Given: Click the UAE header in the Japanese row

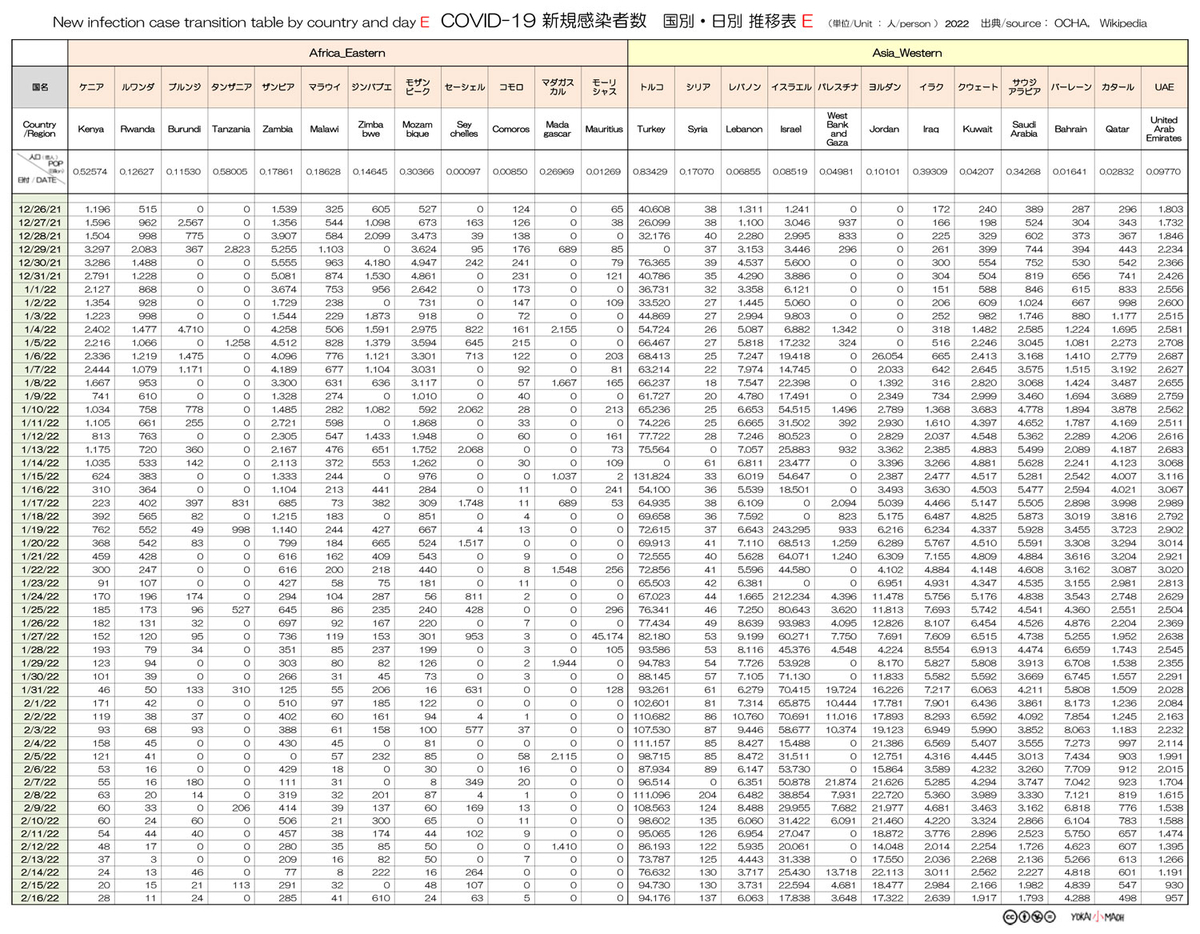Looking at the screenshot, I should 1165,87.
